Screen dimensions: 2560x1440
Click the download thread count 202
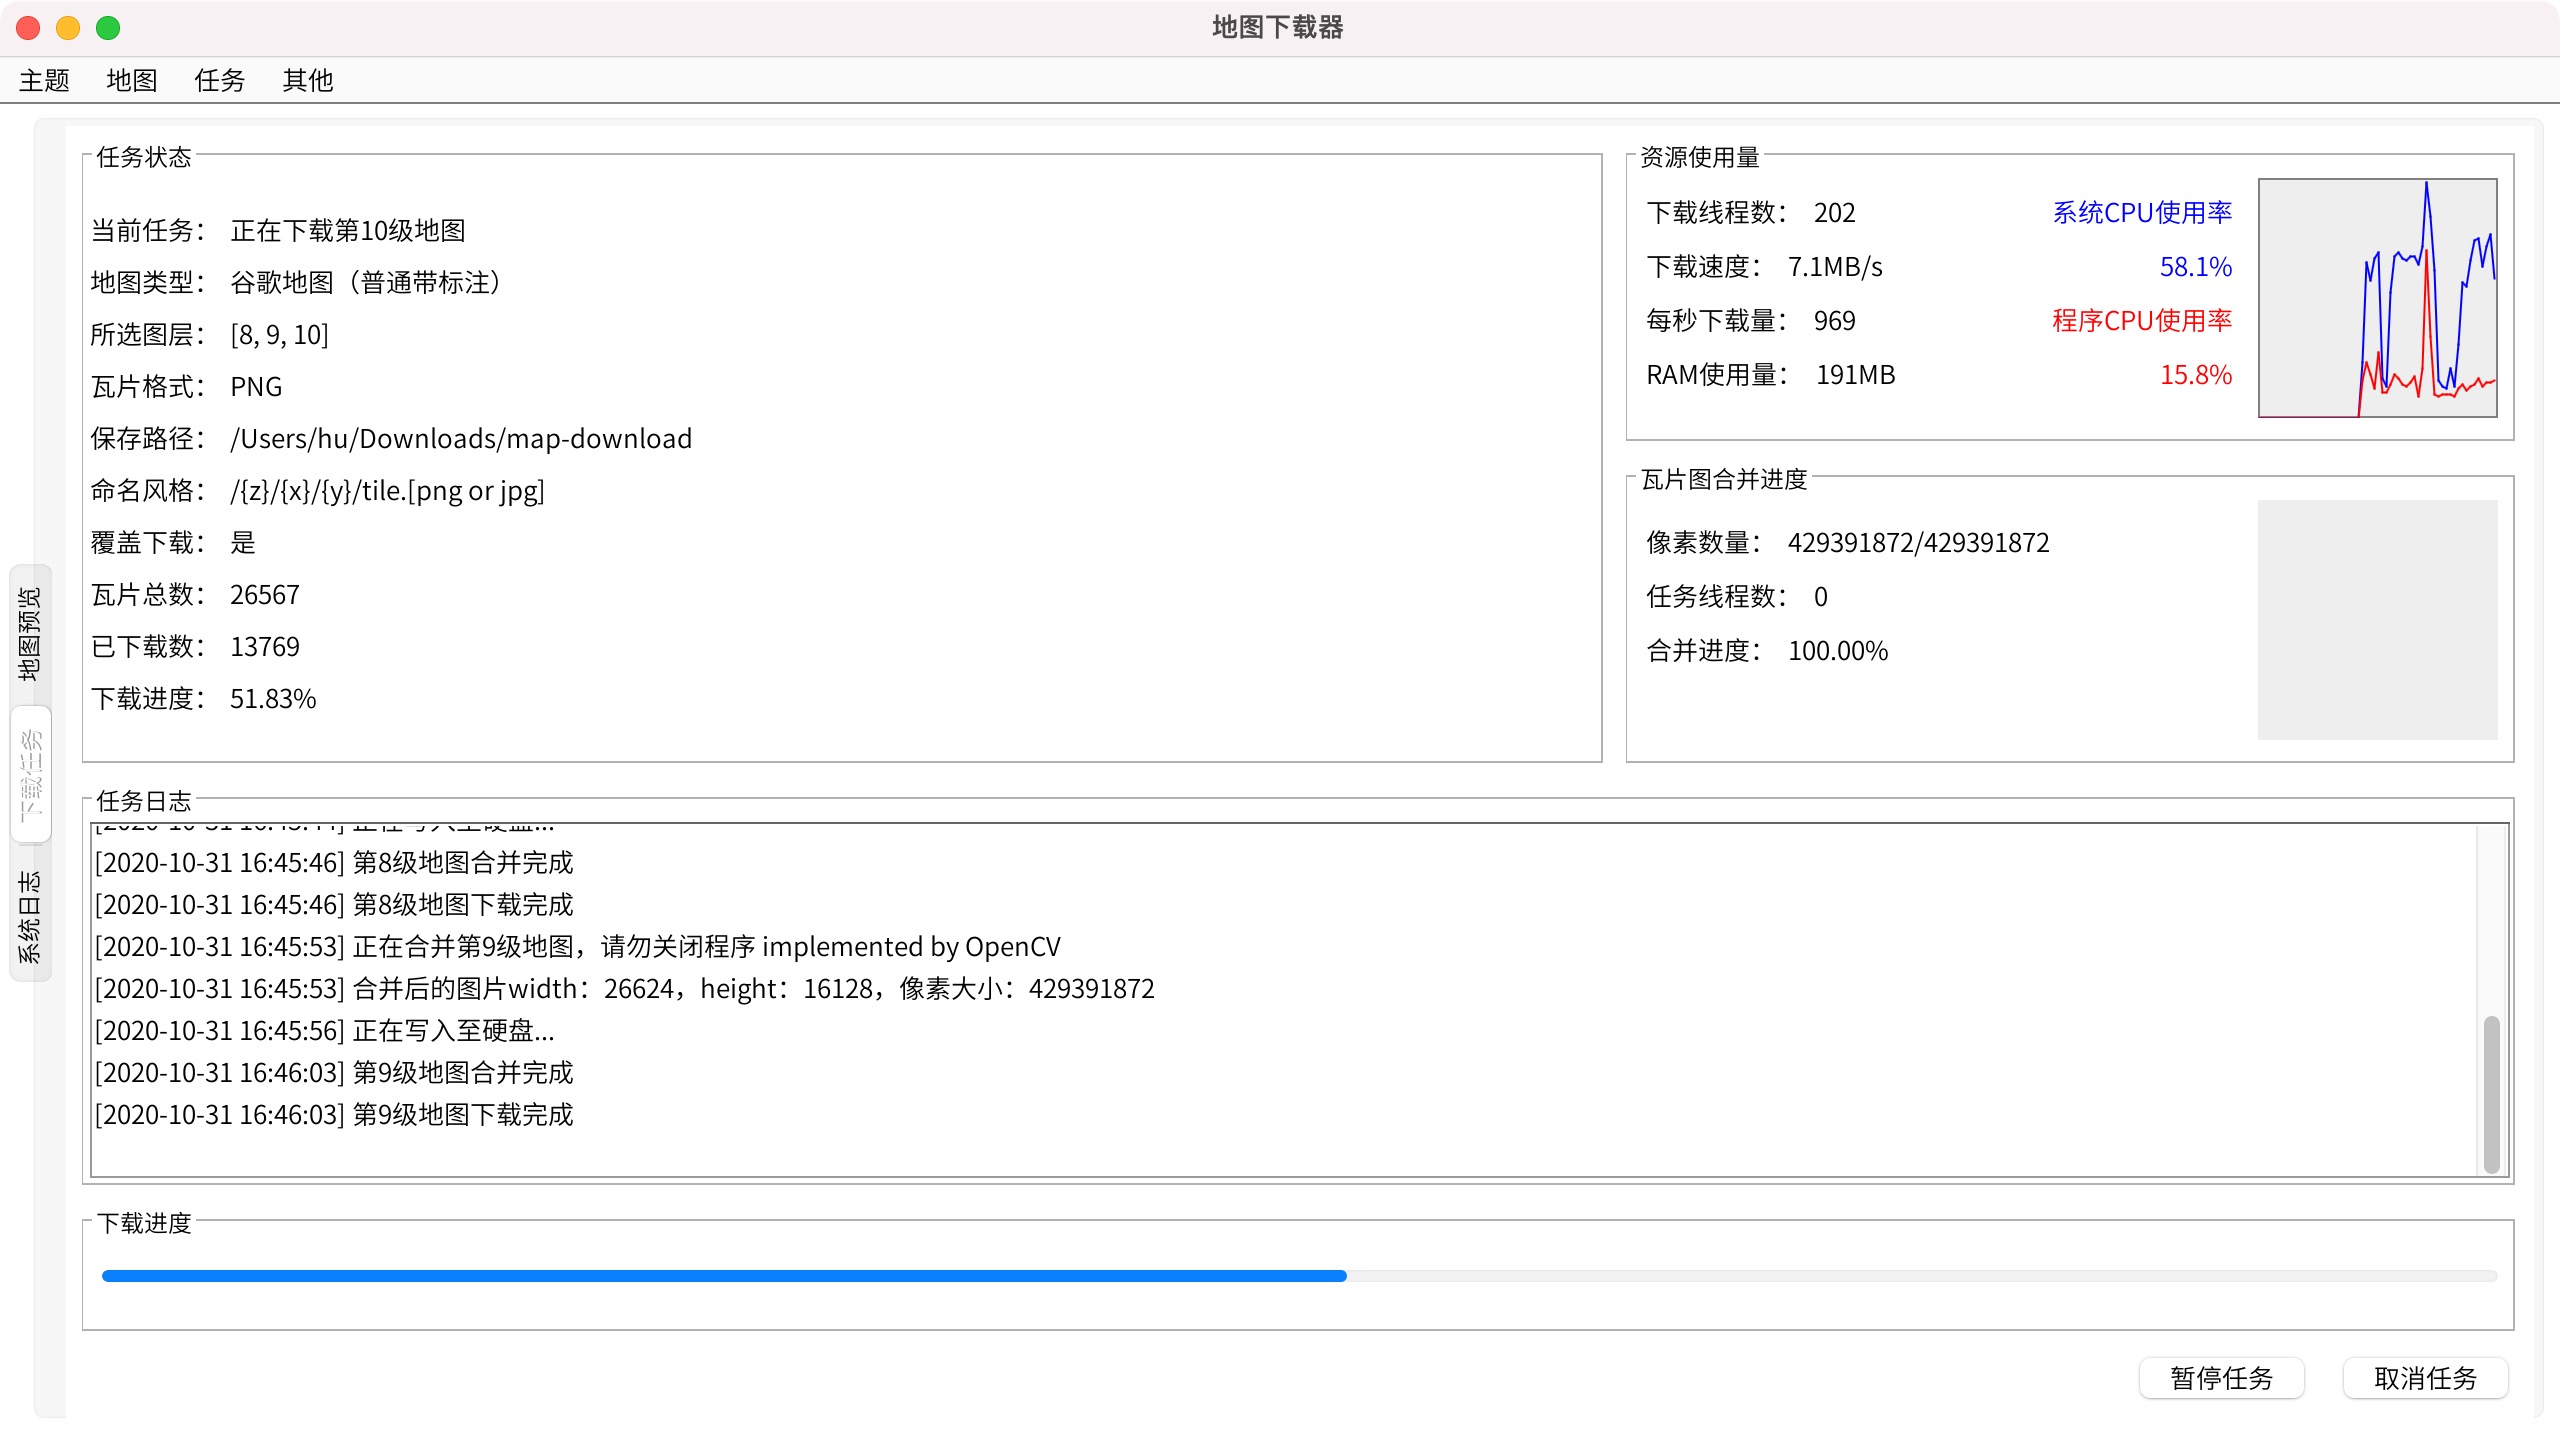1835,212
